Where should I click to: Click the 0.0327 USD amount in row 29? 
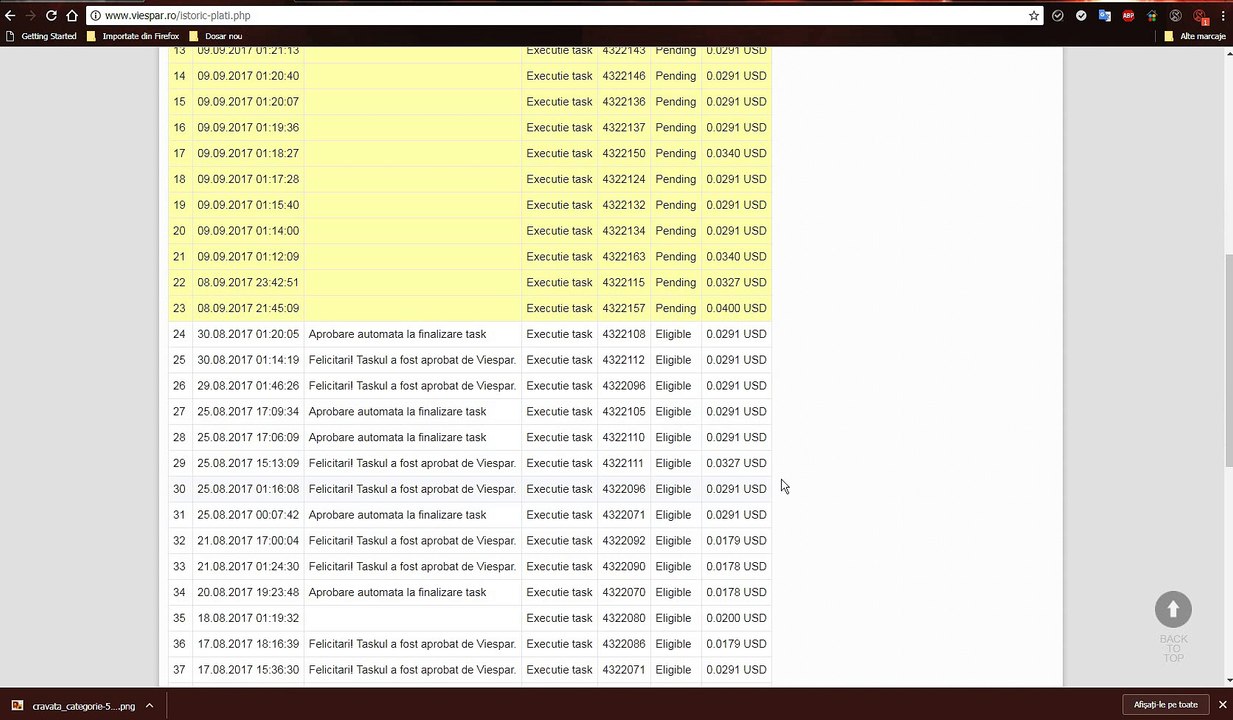coord(736,463)
